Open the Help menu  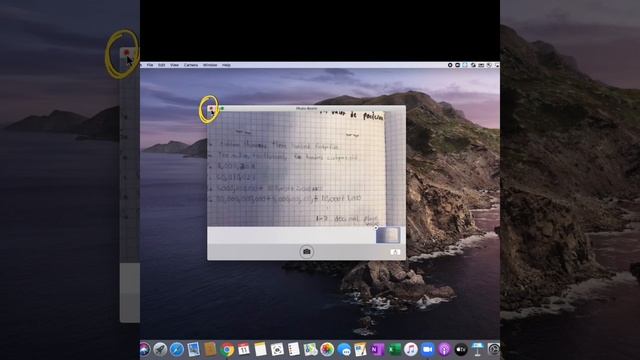click(x=226, y=65)
